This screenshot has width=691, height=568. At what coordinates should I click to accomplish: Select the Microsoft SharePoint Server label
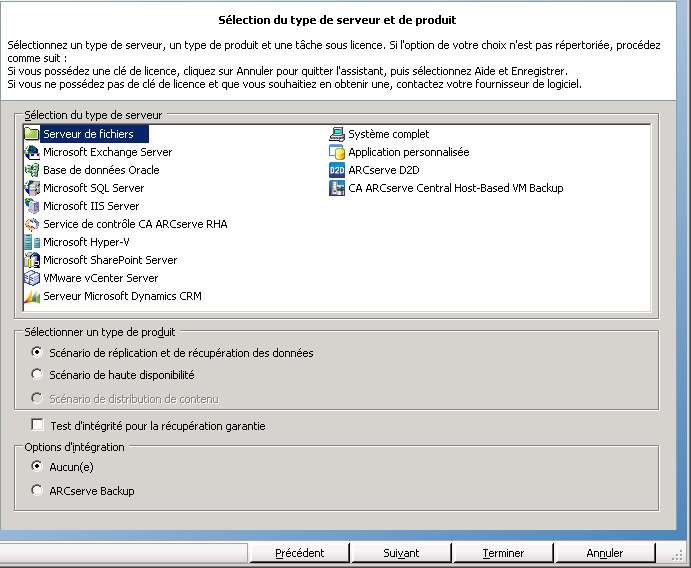[110, 260]
